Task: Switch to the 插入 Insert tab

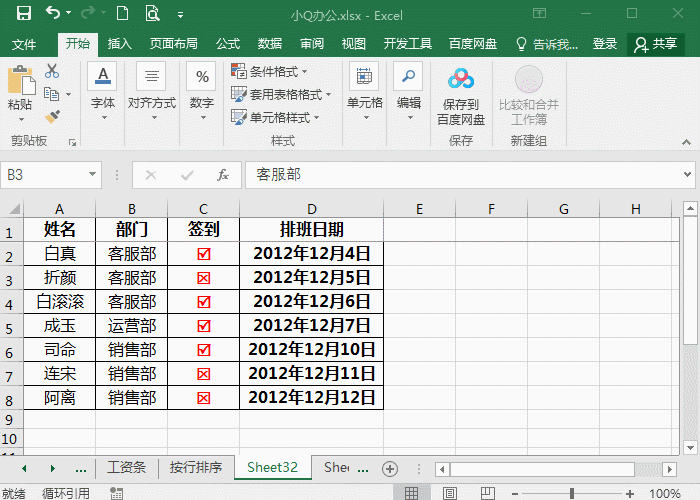Action: [x=120, y=44]
